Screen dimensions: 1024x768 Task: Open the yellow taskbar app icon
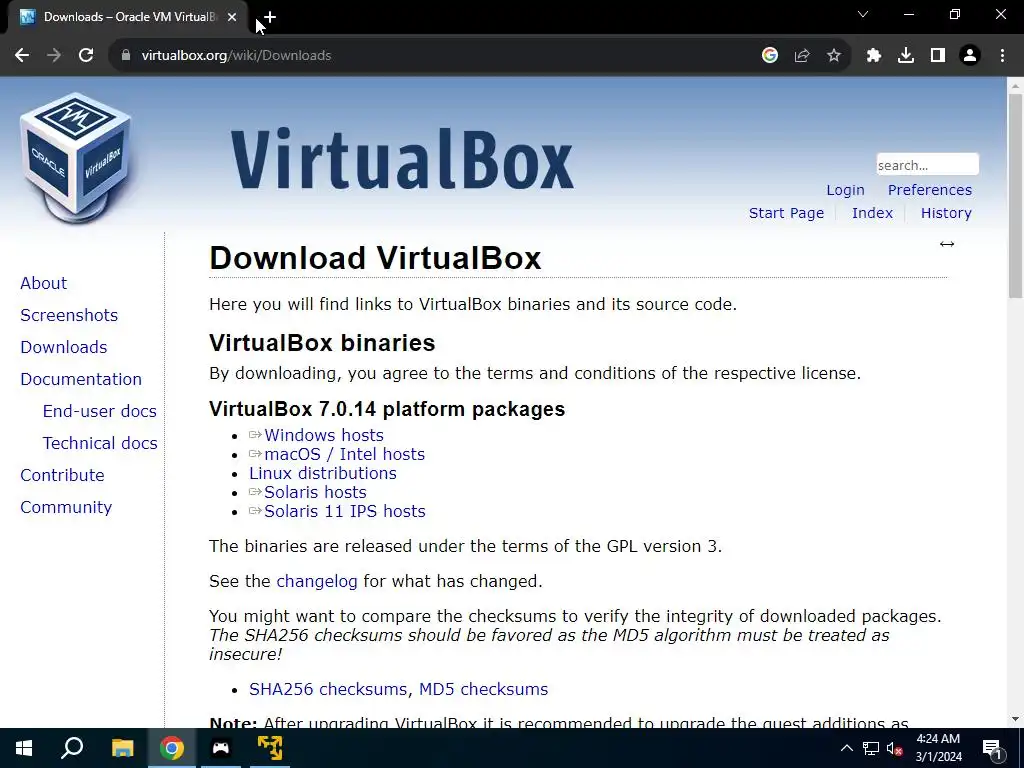(x=270, y=748)
